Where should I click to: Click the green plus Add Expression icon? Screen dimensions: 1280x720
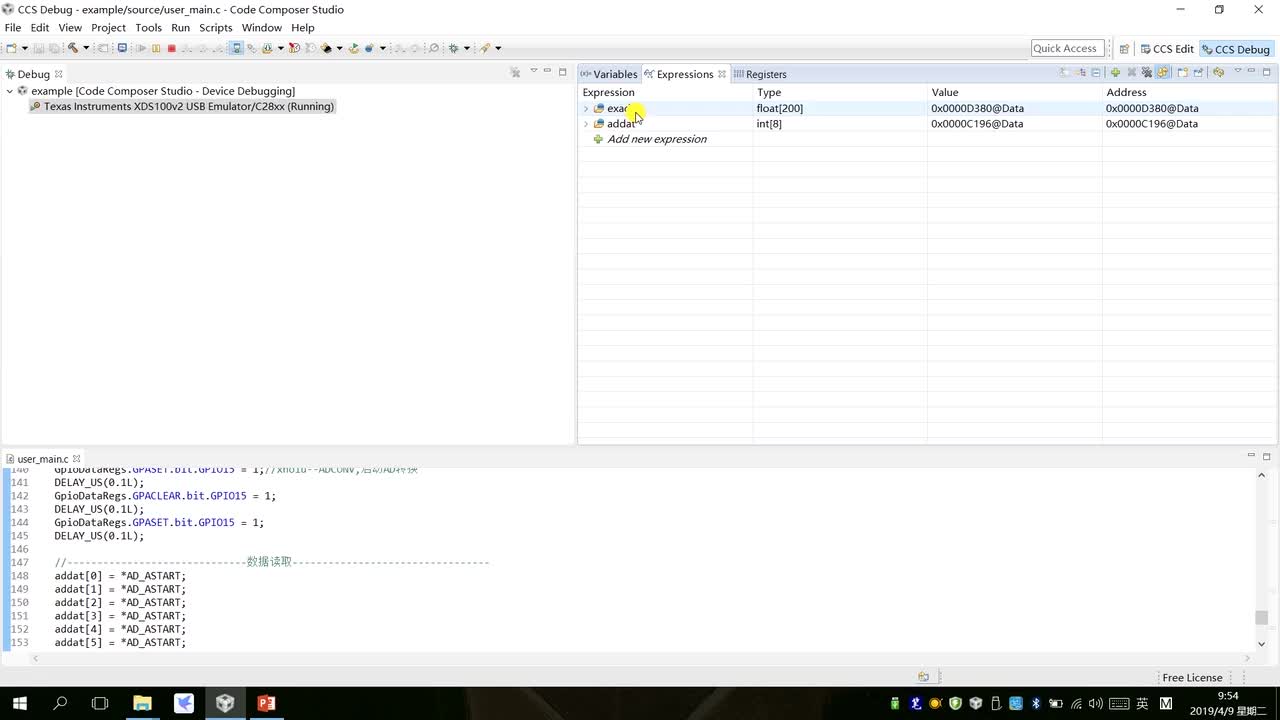1115,72
